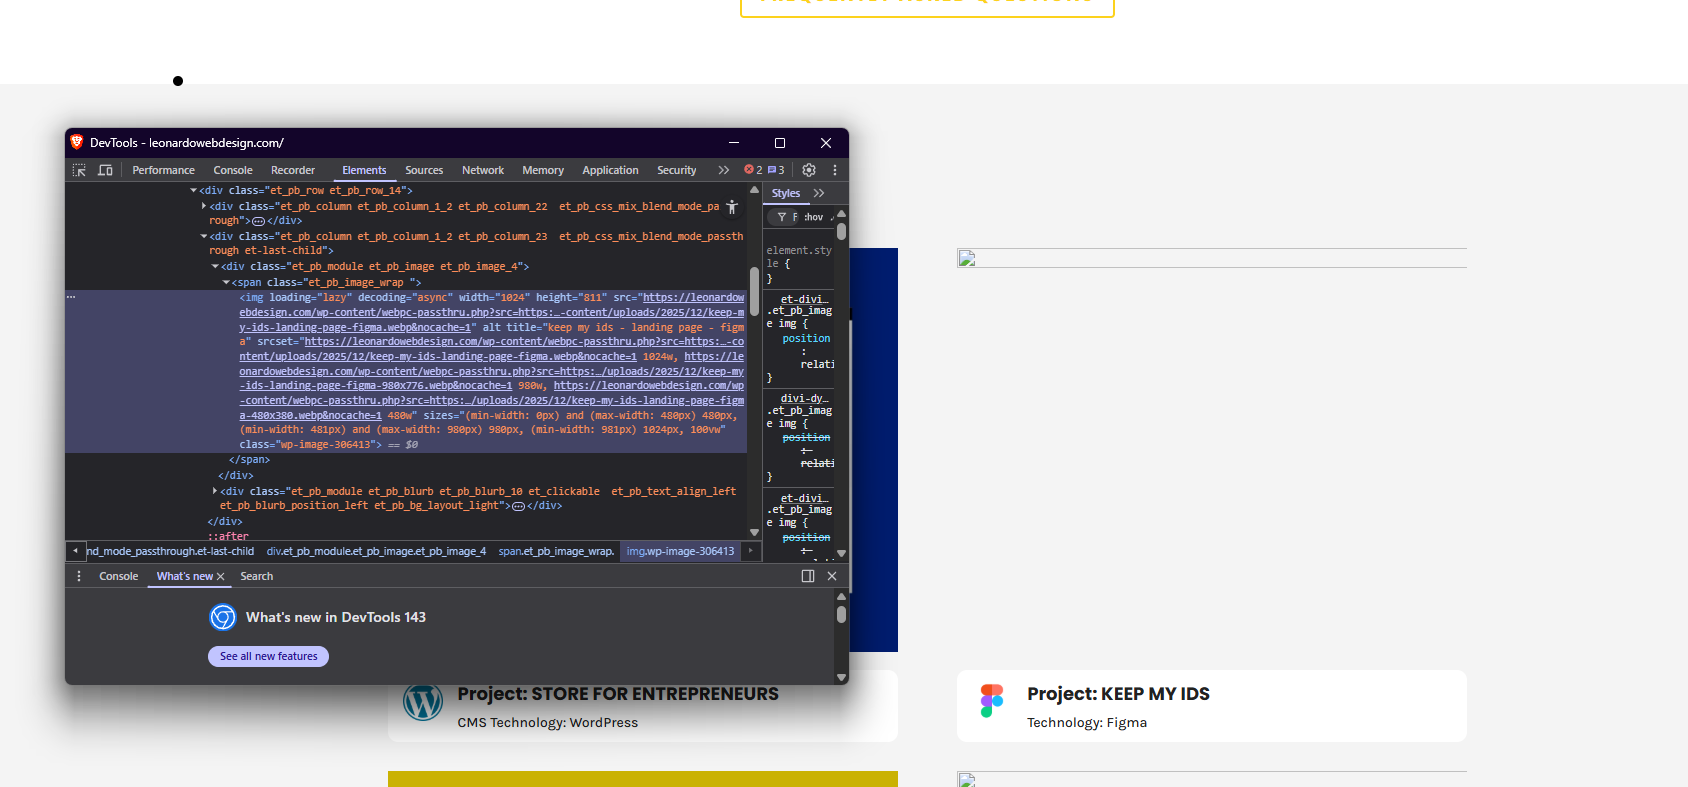
Task: Select span.et_pb_image_wrap in the breadcrumb bar
Action: (x=556, y=551)
